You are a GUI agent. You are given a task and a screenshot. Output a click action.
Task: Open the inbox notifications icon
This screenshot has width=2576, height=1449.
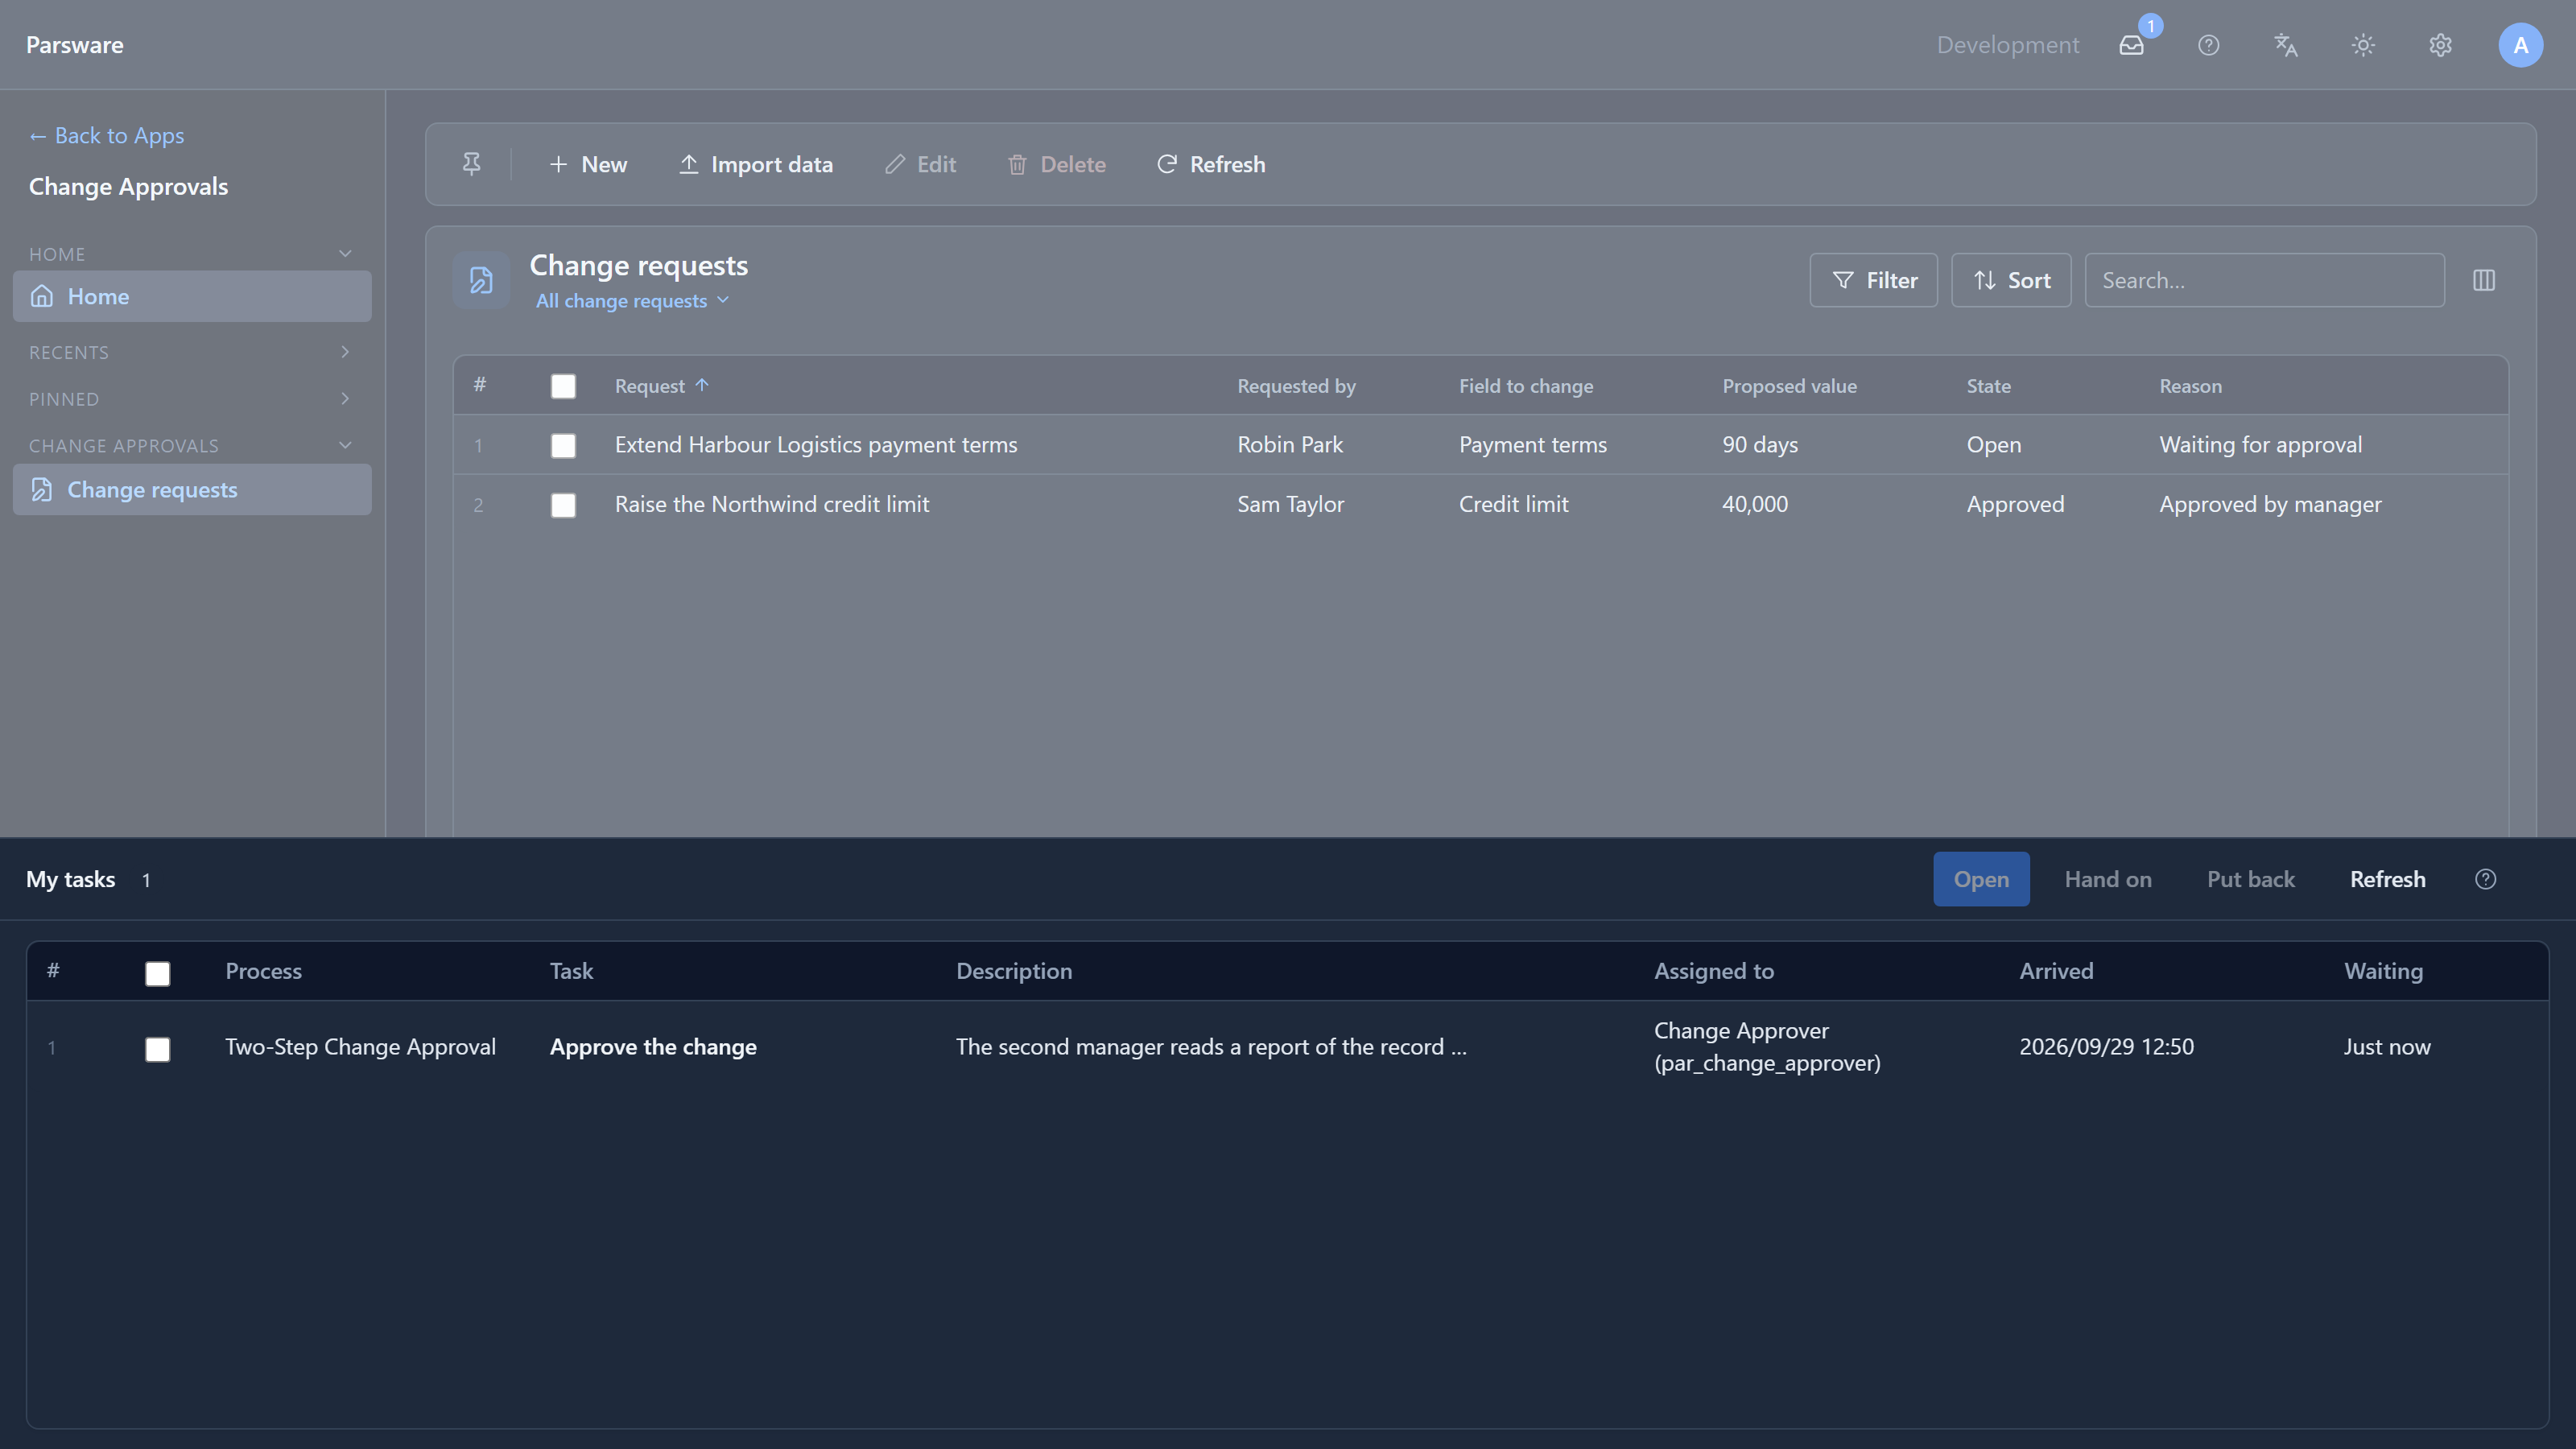(x=2131, y=45)
